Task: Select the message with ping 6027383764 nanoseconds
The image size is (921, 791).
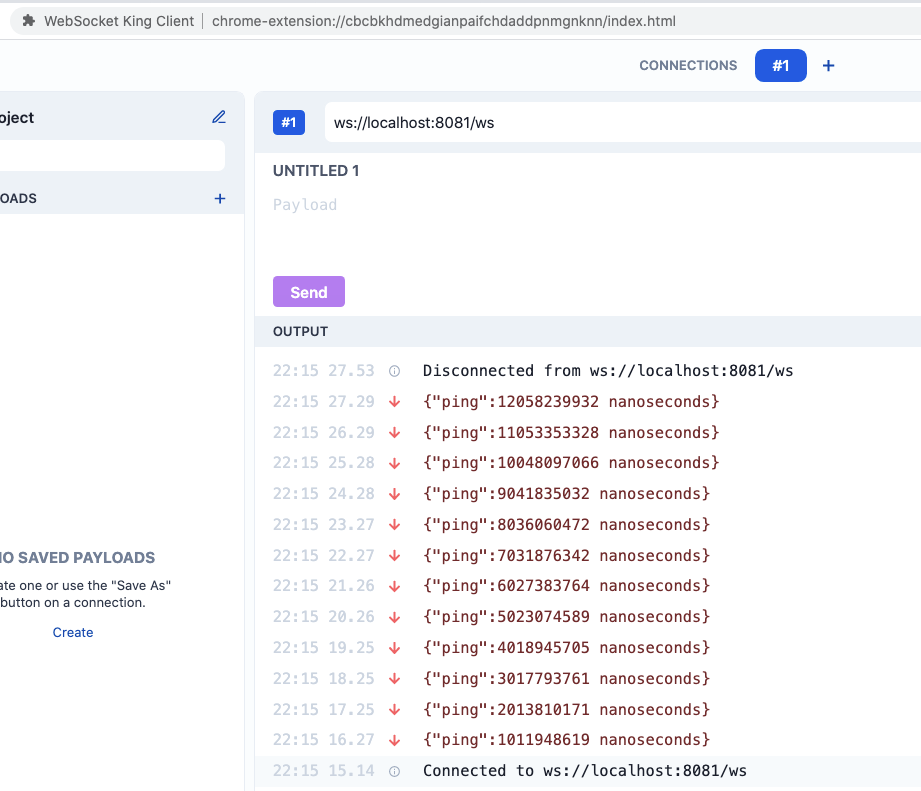Action: (566, 586)
